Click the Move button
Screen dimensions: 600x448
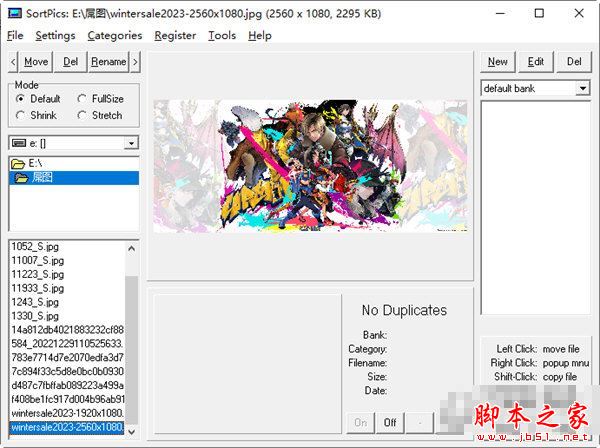[x=36, y=62]
